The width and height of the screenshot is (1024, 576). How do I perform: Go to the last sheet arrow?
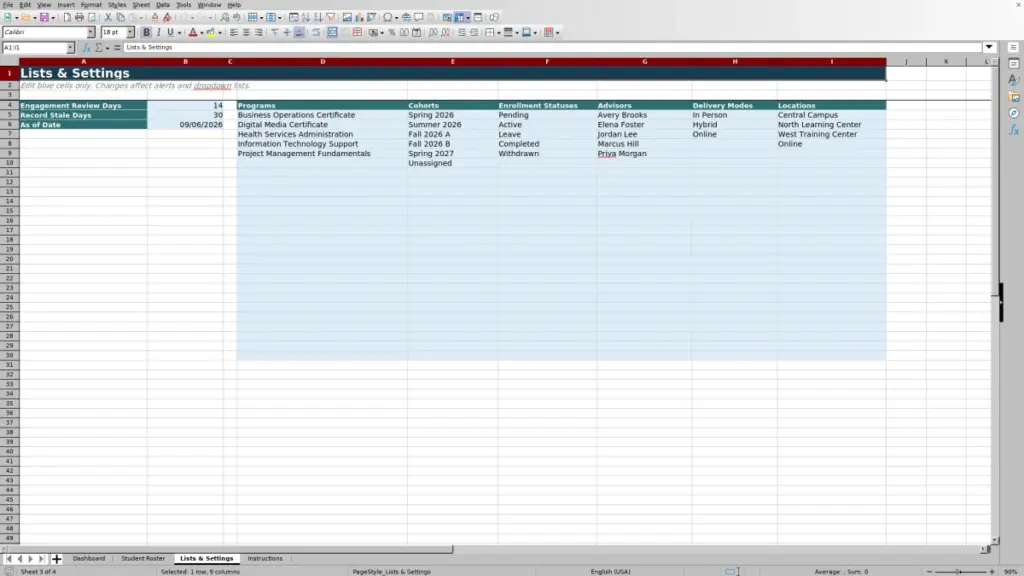42,559
